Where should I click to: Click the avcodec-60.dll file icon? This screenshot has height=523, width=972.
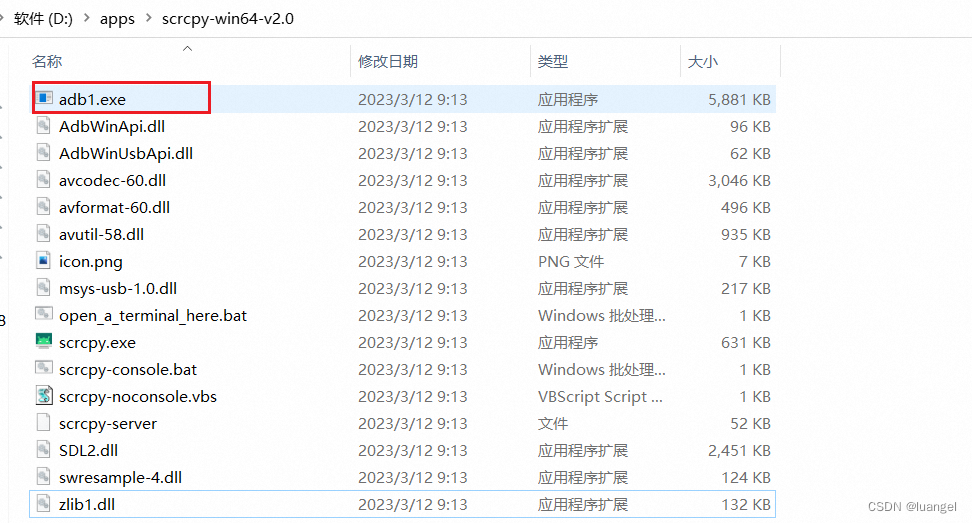43,180
